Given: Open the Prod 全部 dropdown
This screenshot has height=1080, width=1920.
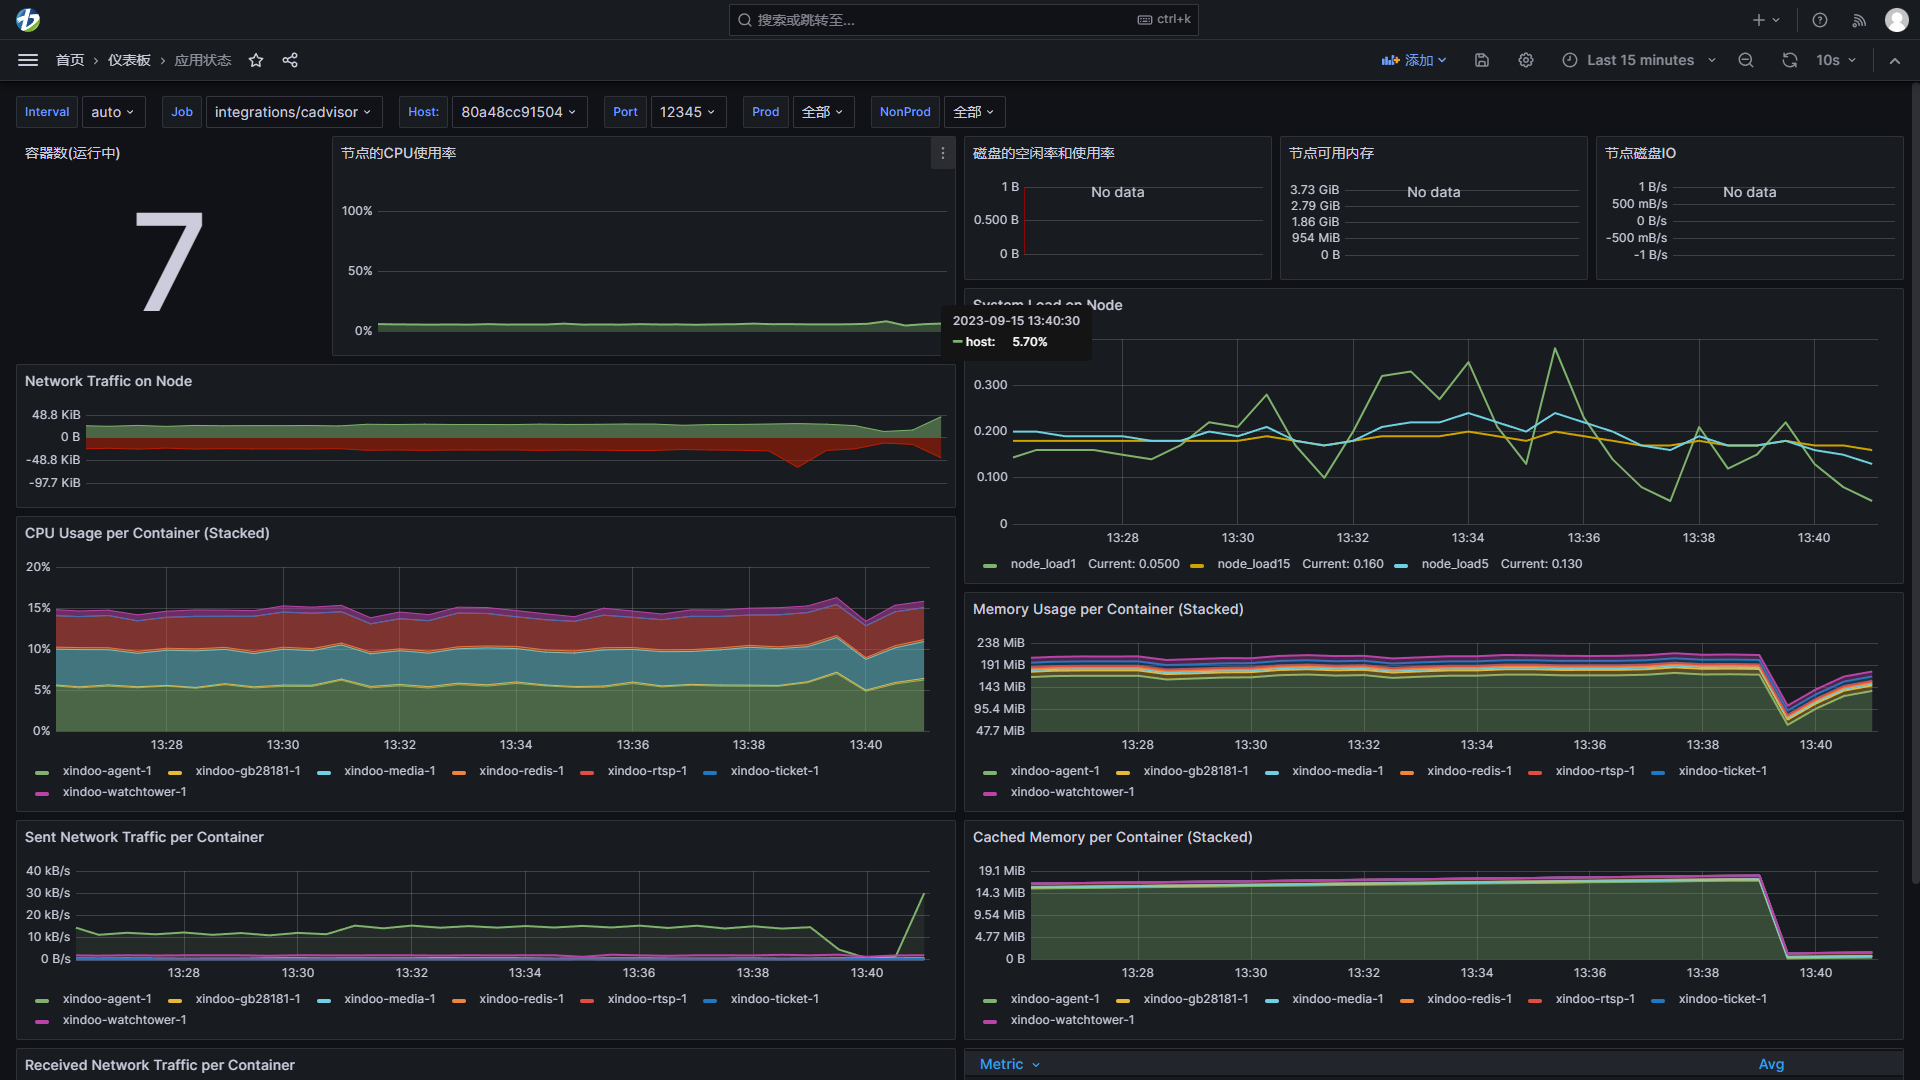Looking at the screenshot, I should tap(823, 112).
